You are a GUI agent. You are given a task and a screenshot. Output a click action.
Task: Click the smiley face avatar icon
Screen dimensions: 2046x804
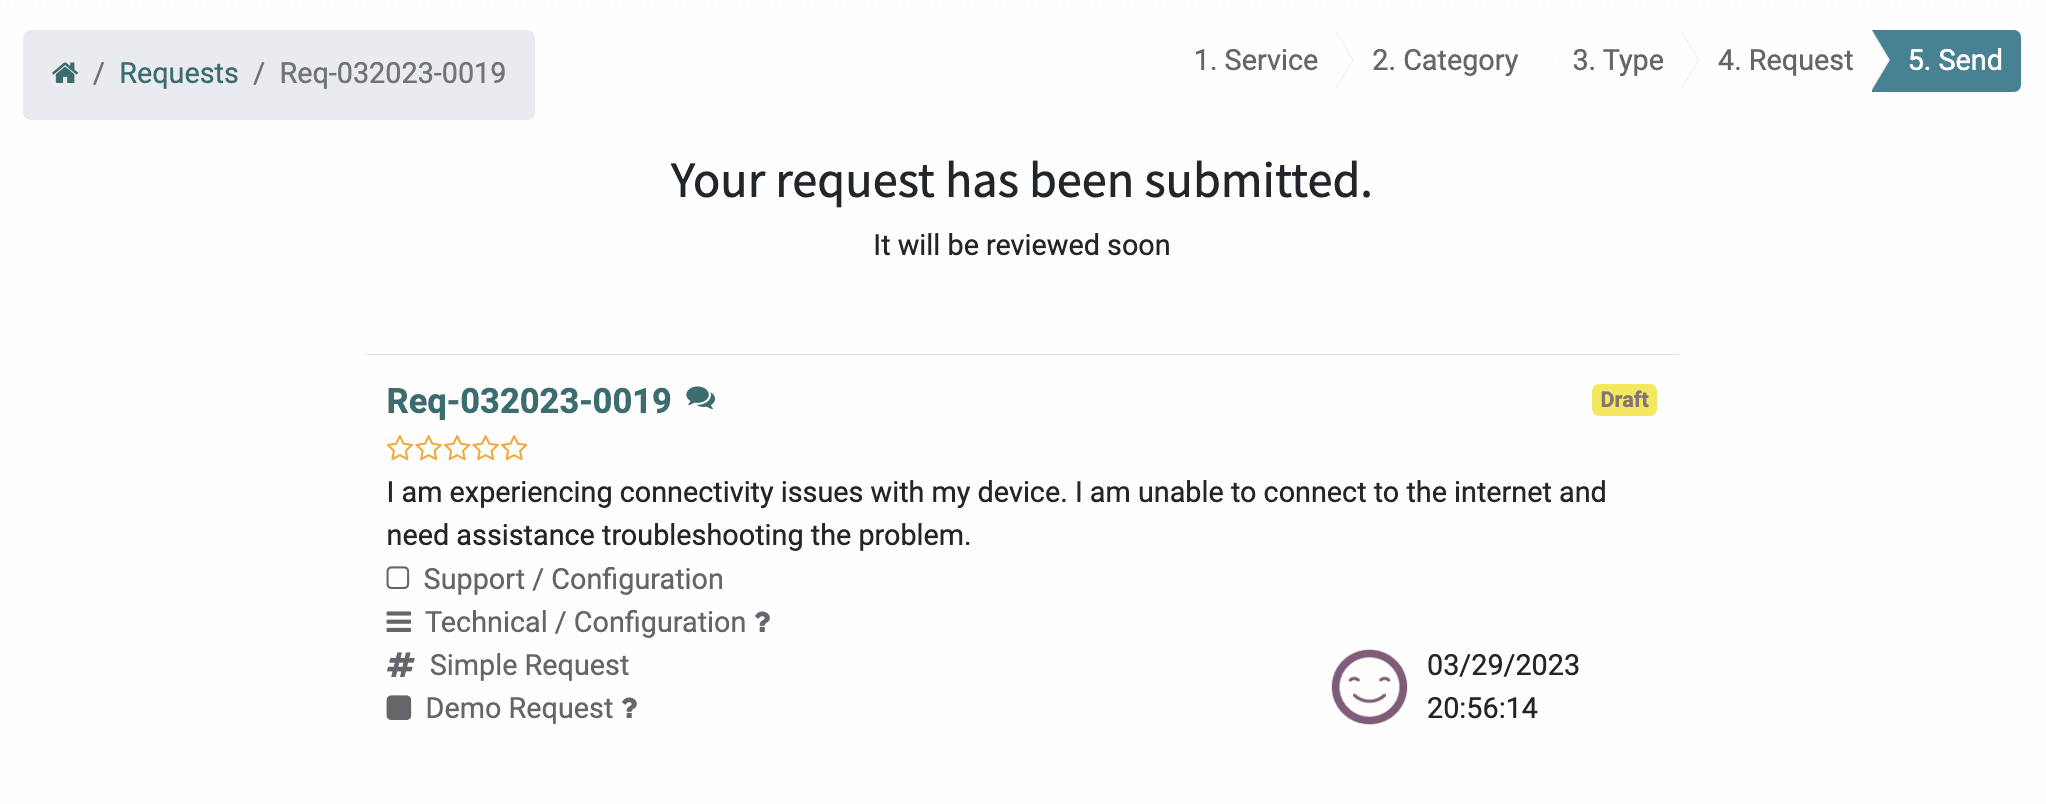pyautogui.click(x=1369, y=687)
